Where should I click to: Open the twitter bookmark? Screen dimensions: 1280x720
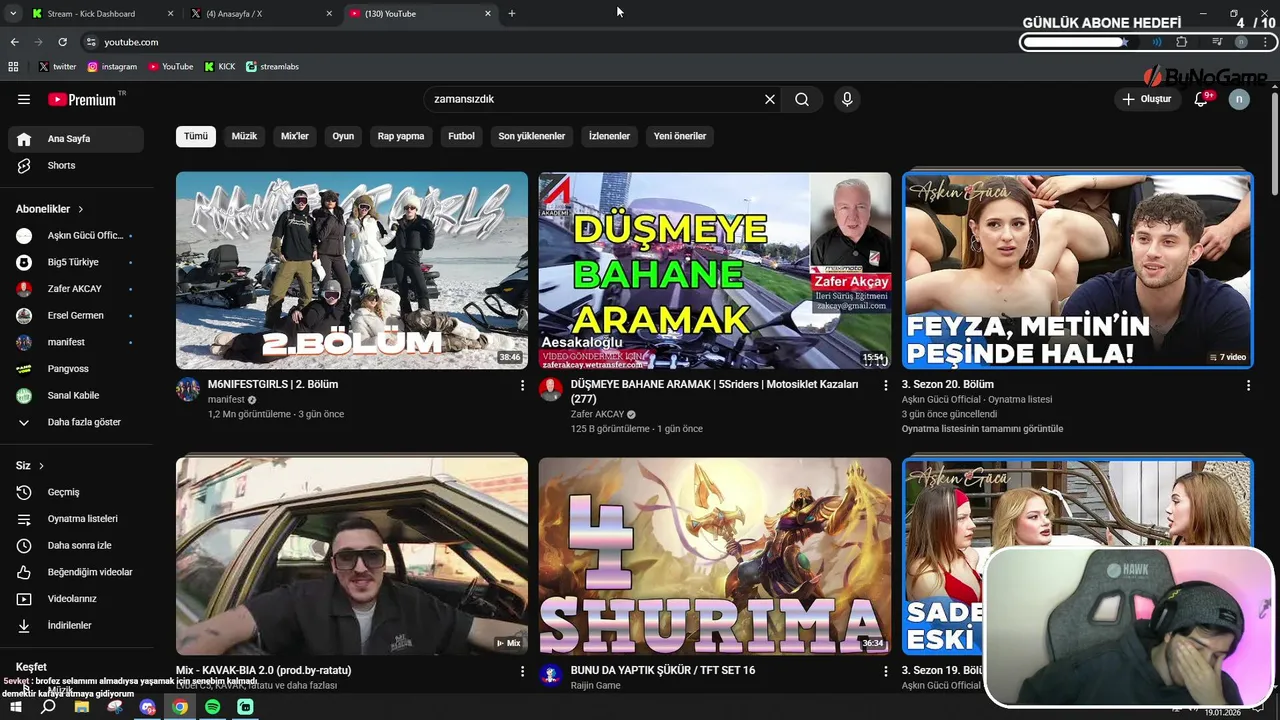(x=57, y=66)
